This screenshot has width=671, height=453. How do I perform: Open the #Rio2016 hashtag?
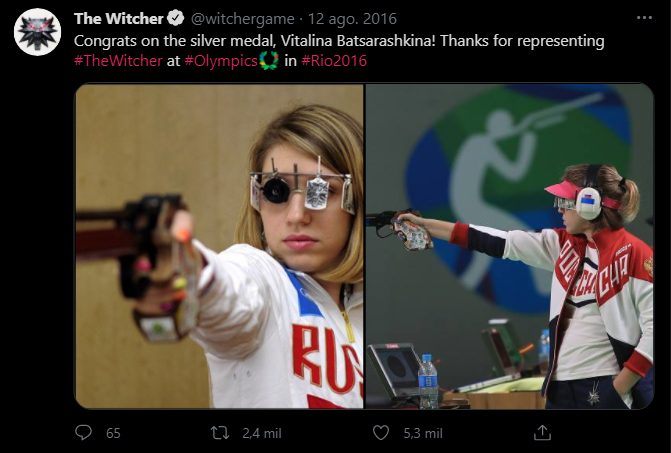[334, 61]
